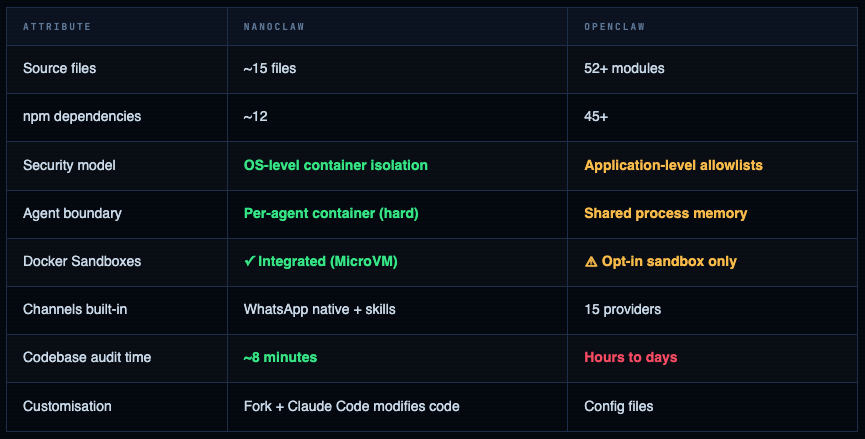
Task: Click OS-level container isolation text
Action: click(335, 165)
